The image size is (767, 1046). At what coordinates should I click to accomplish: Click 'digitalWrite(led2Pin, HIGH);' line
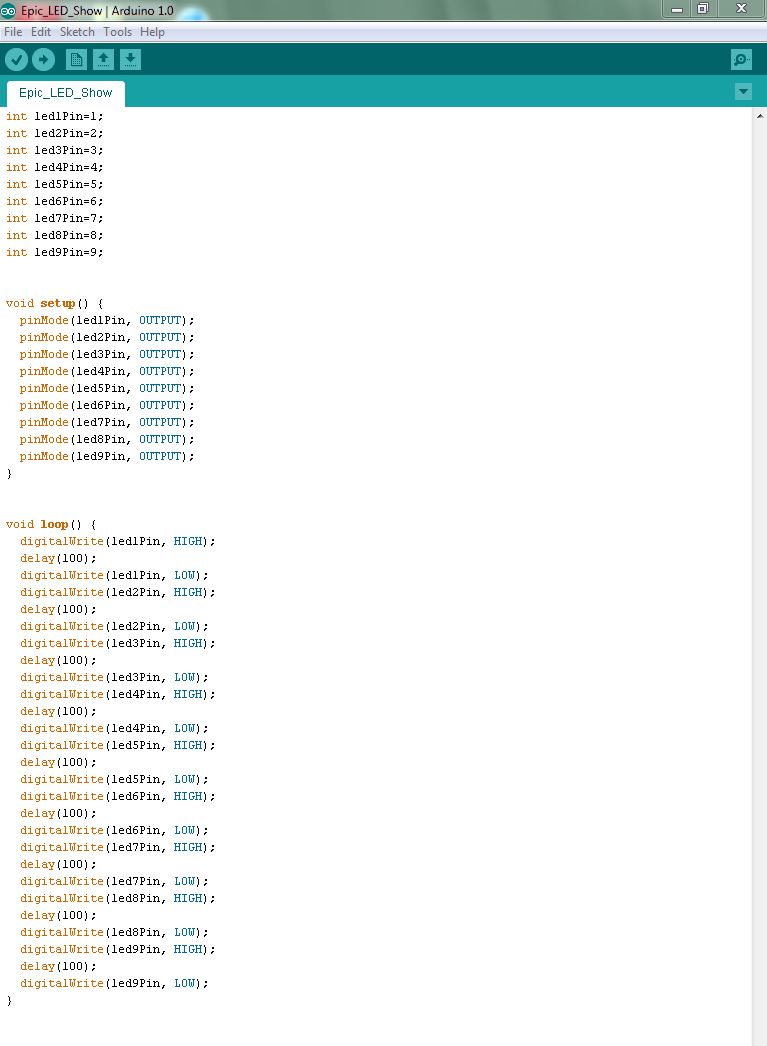117,592
